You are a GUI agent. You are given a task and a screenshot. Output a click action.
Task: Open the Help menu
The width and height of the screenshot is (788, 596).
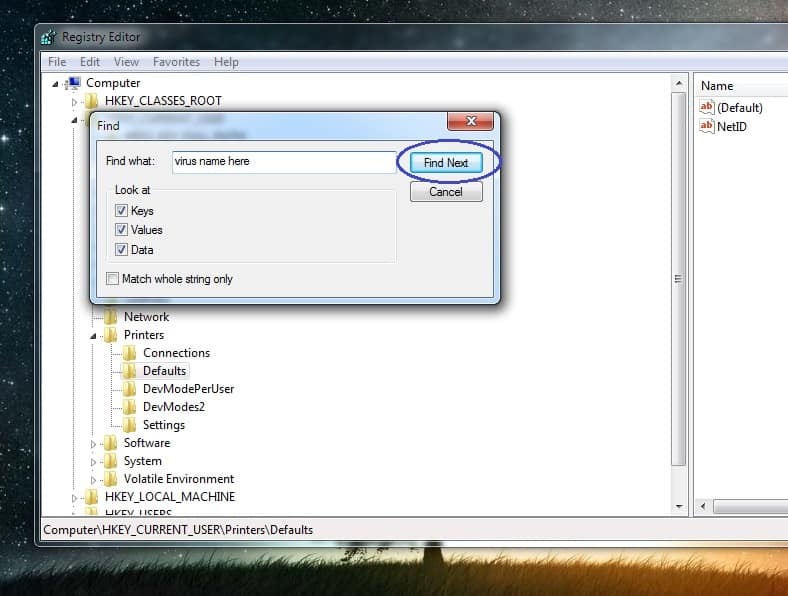pyautogui.click(x=226, y=62)
